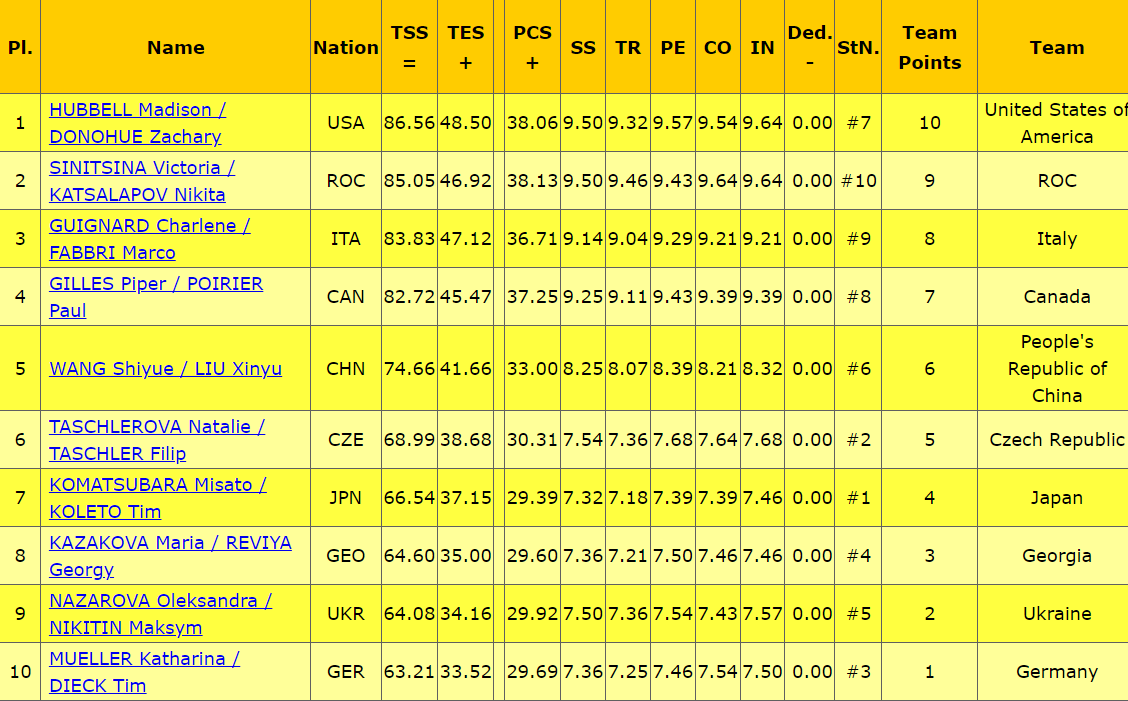Open NAZAROVA Oleksandra / NIKITIN Maksym link
Screen dimensions: 1128x701
[160, 601]
